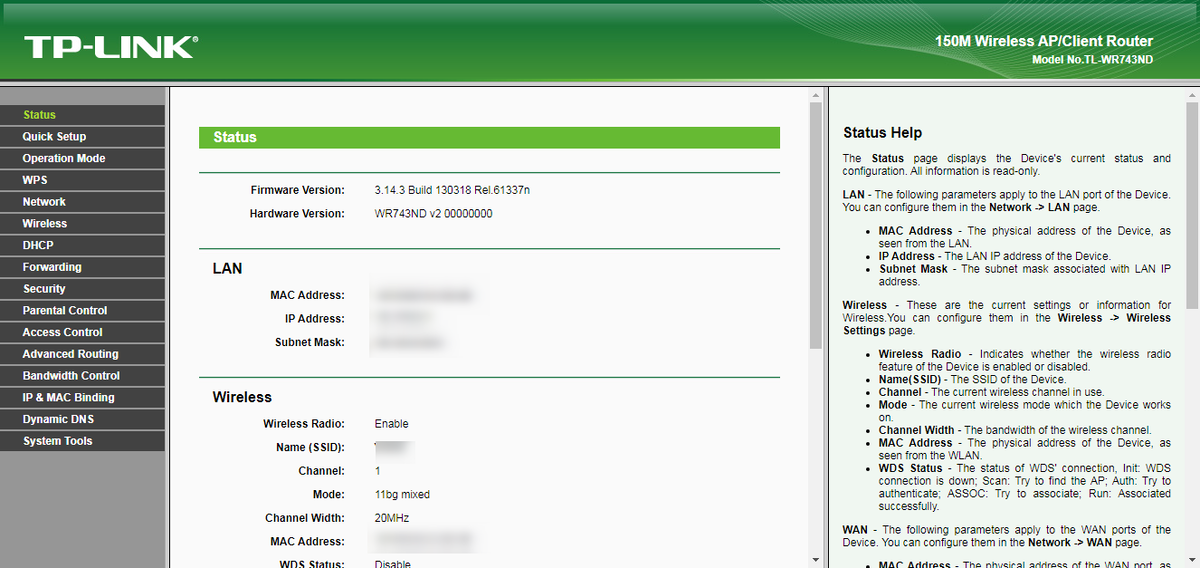Click main panel scroll down arrow
The width and height of the screenshot is (1200, 568).
pos(815,561)
